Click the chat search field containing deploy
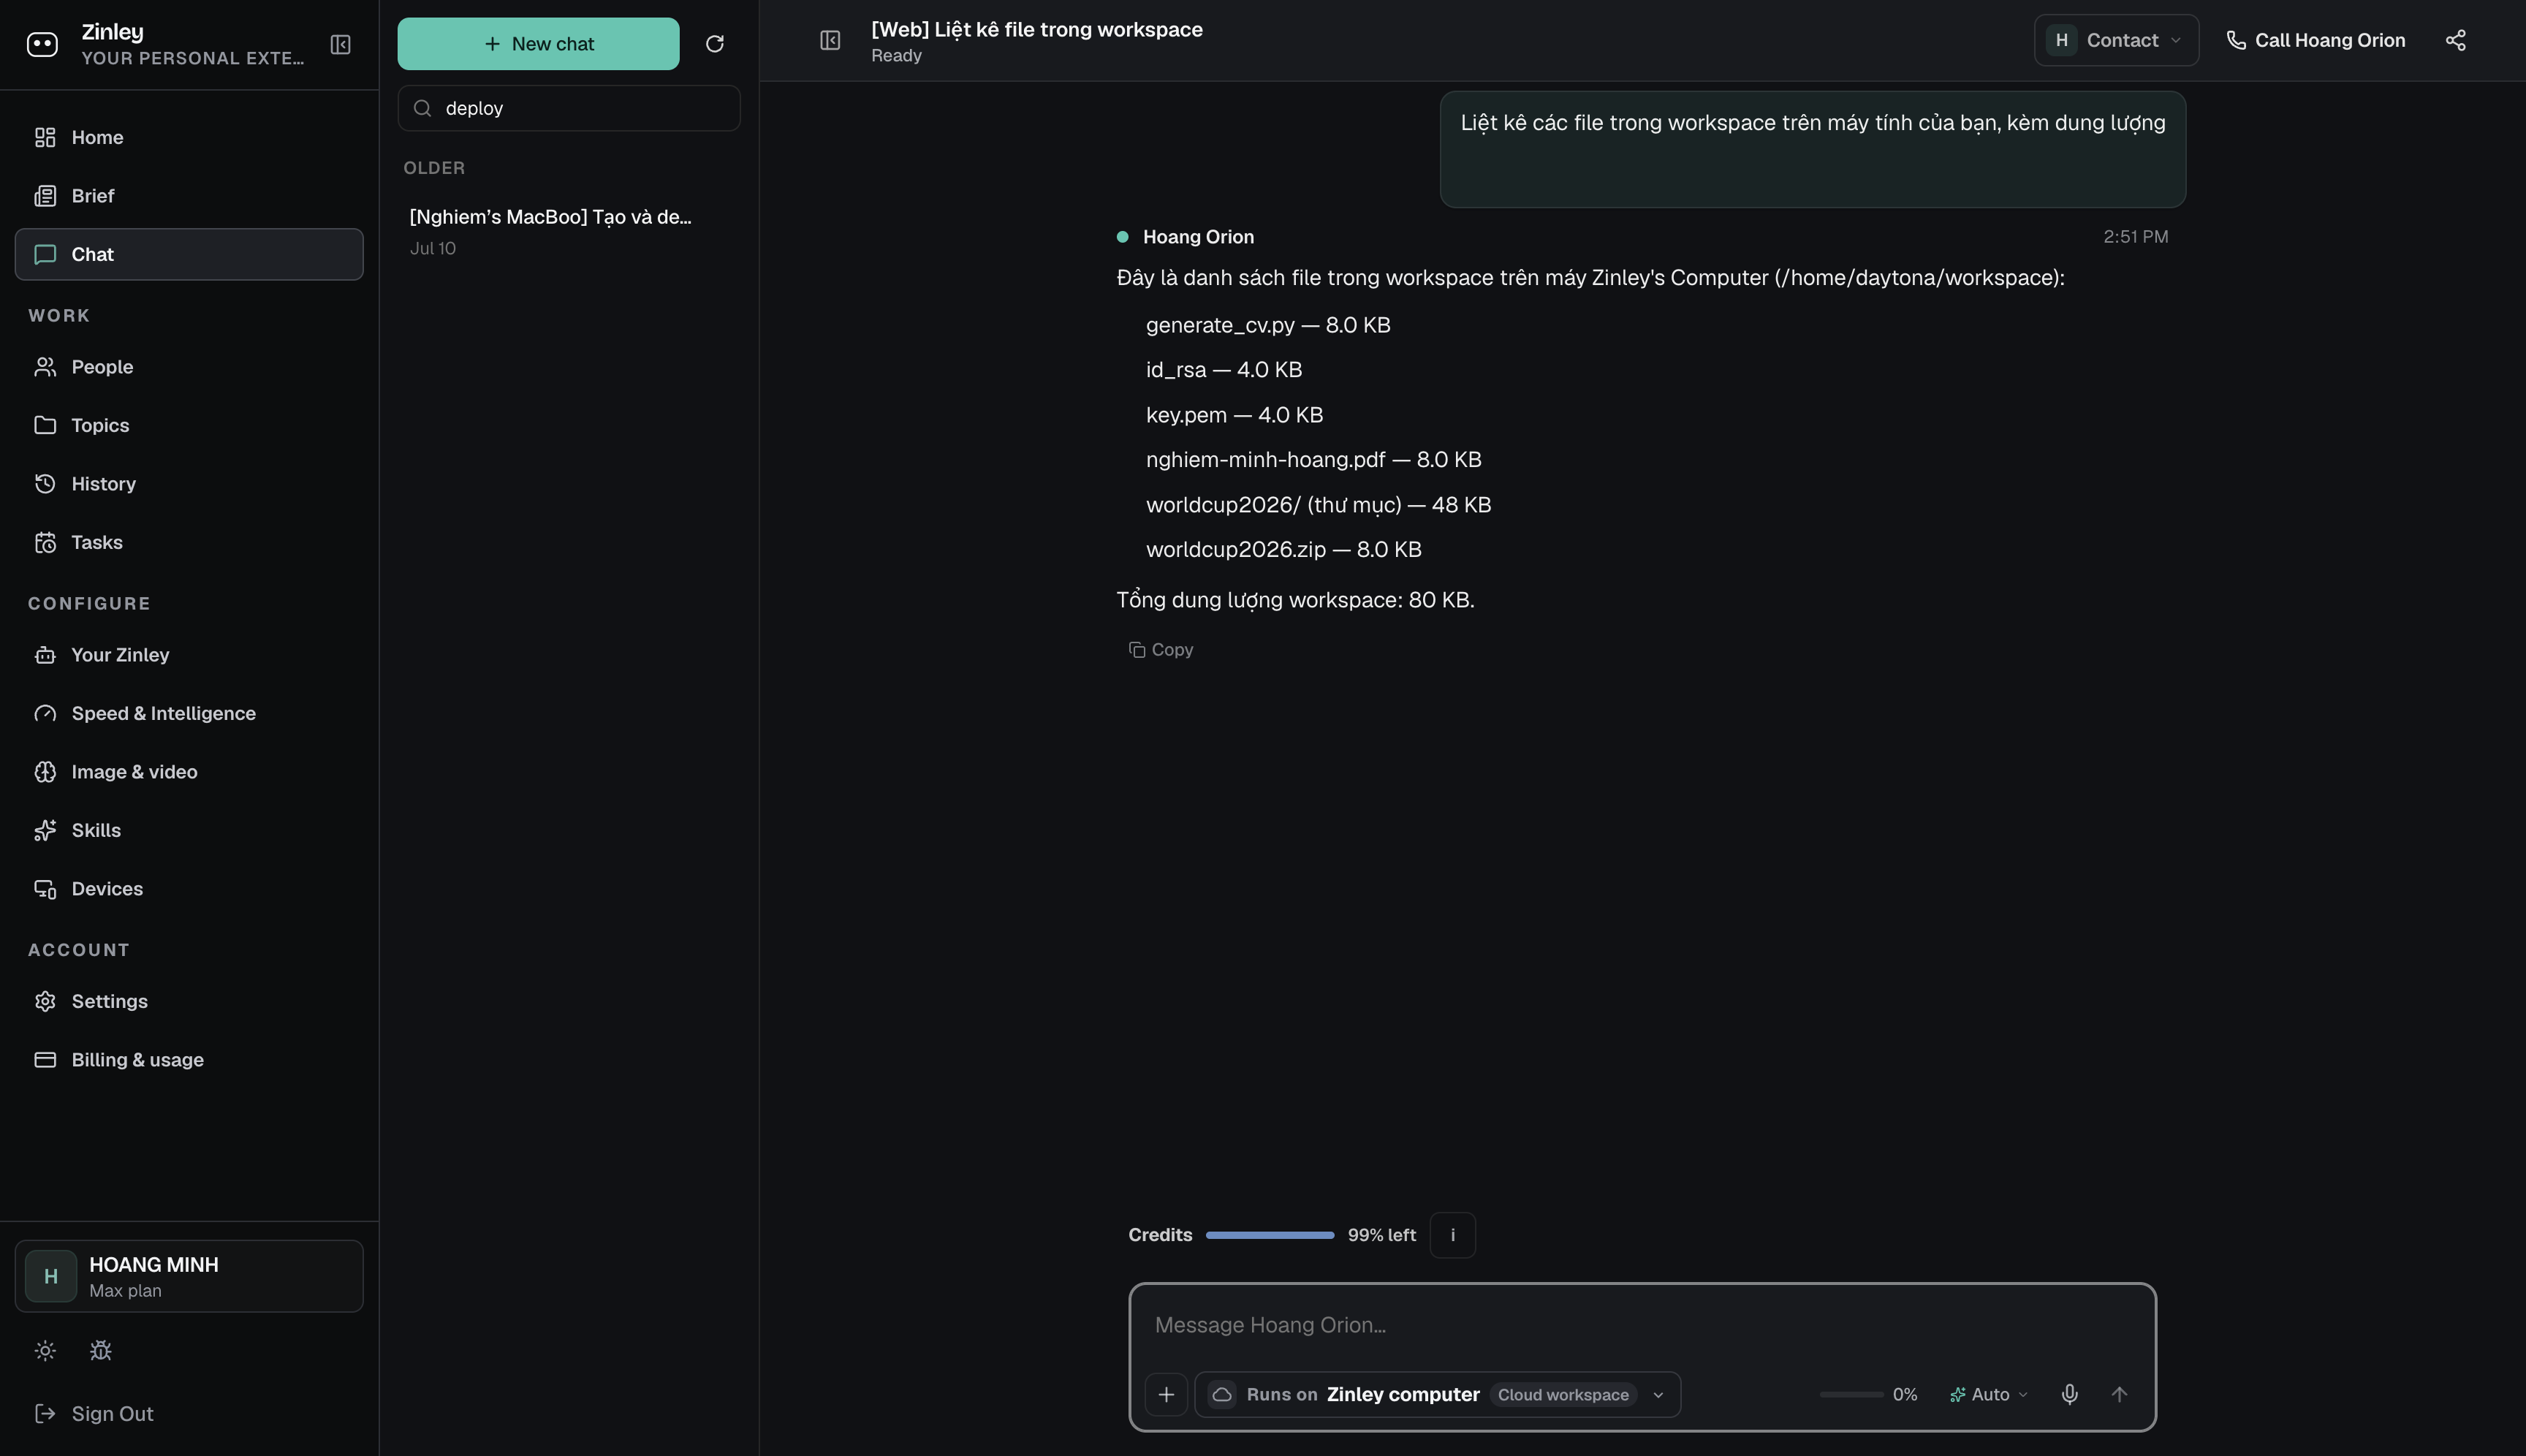This screenshot has height=1456, width=2526. (x=569, y=108)
